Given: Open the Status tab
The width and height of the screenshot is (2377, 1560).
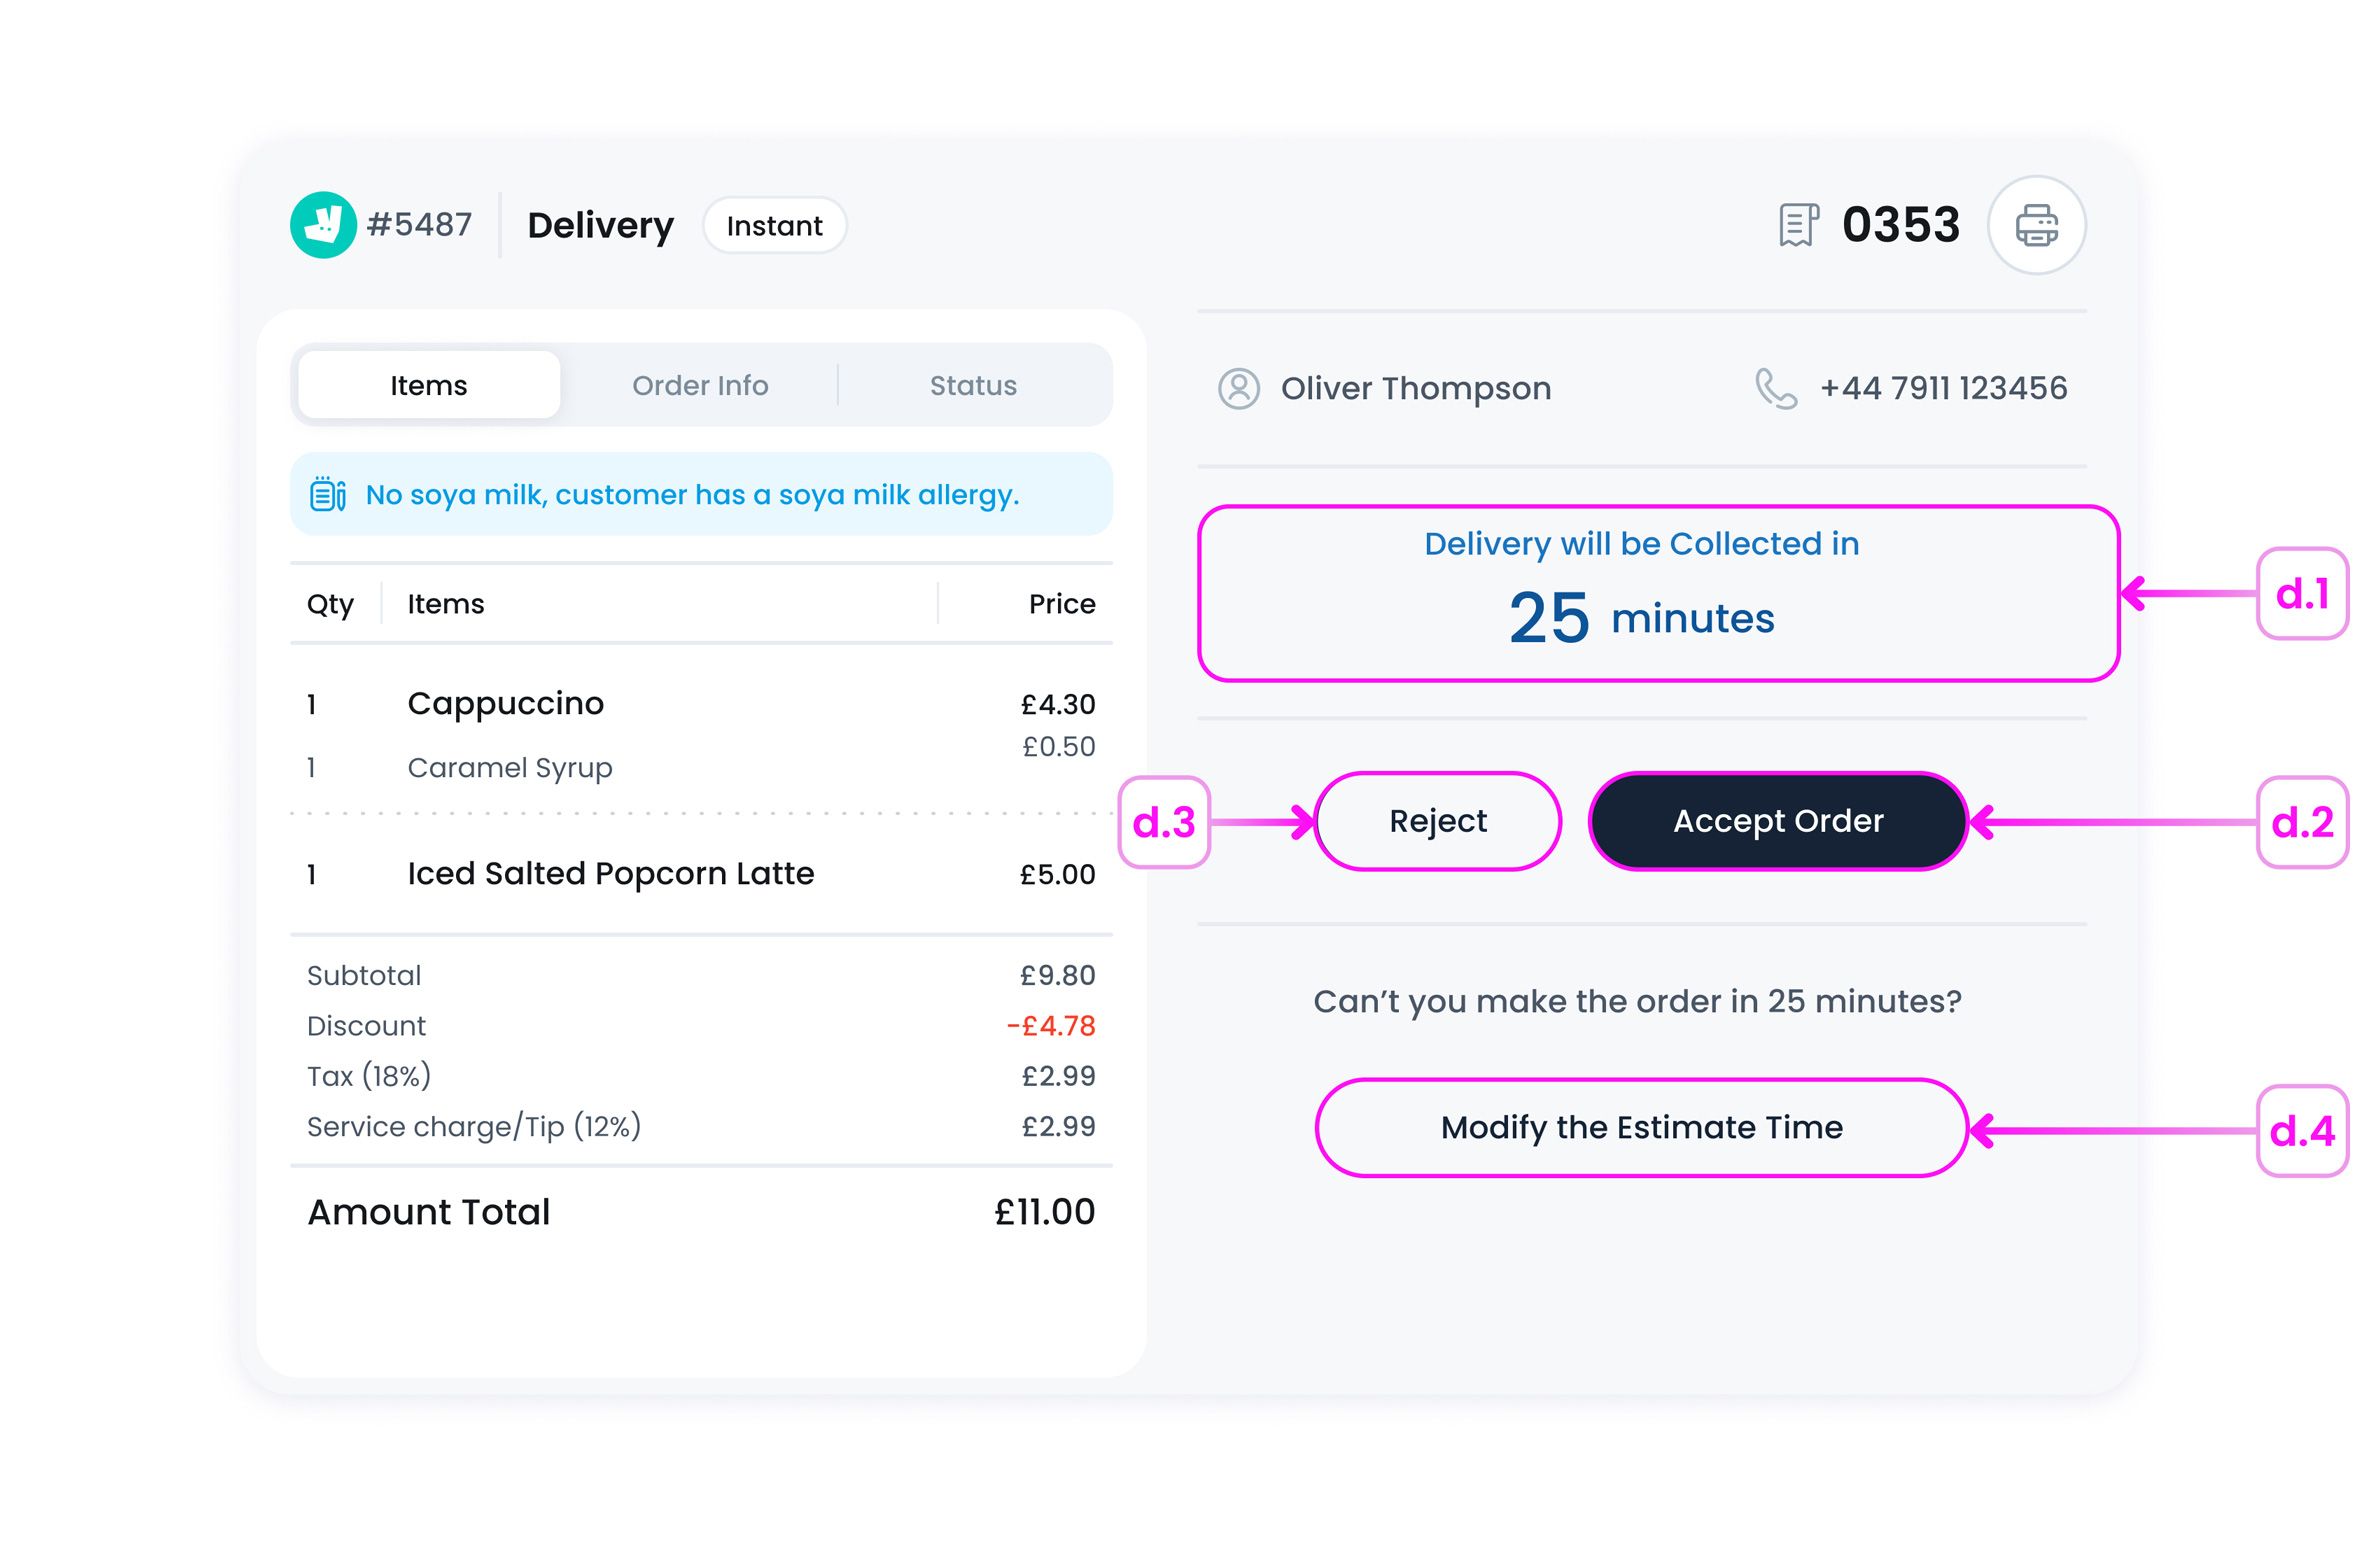Looking at the screenshot, I should point(972,386).
